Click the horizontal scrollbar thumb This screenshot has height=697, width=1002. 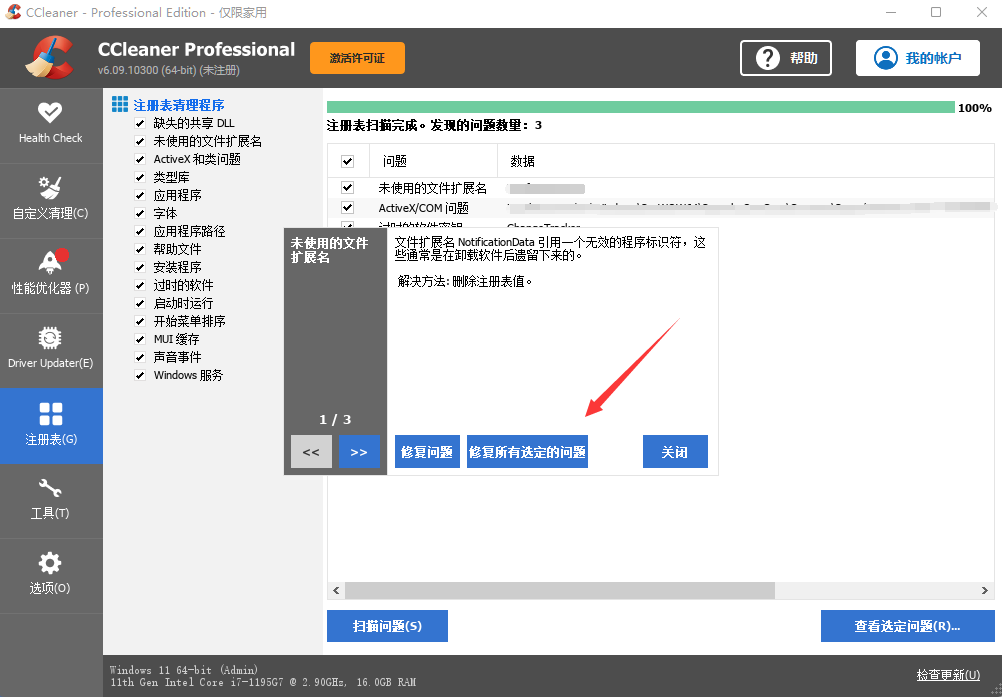click(x=560, y=590)
